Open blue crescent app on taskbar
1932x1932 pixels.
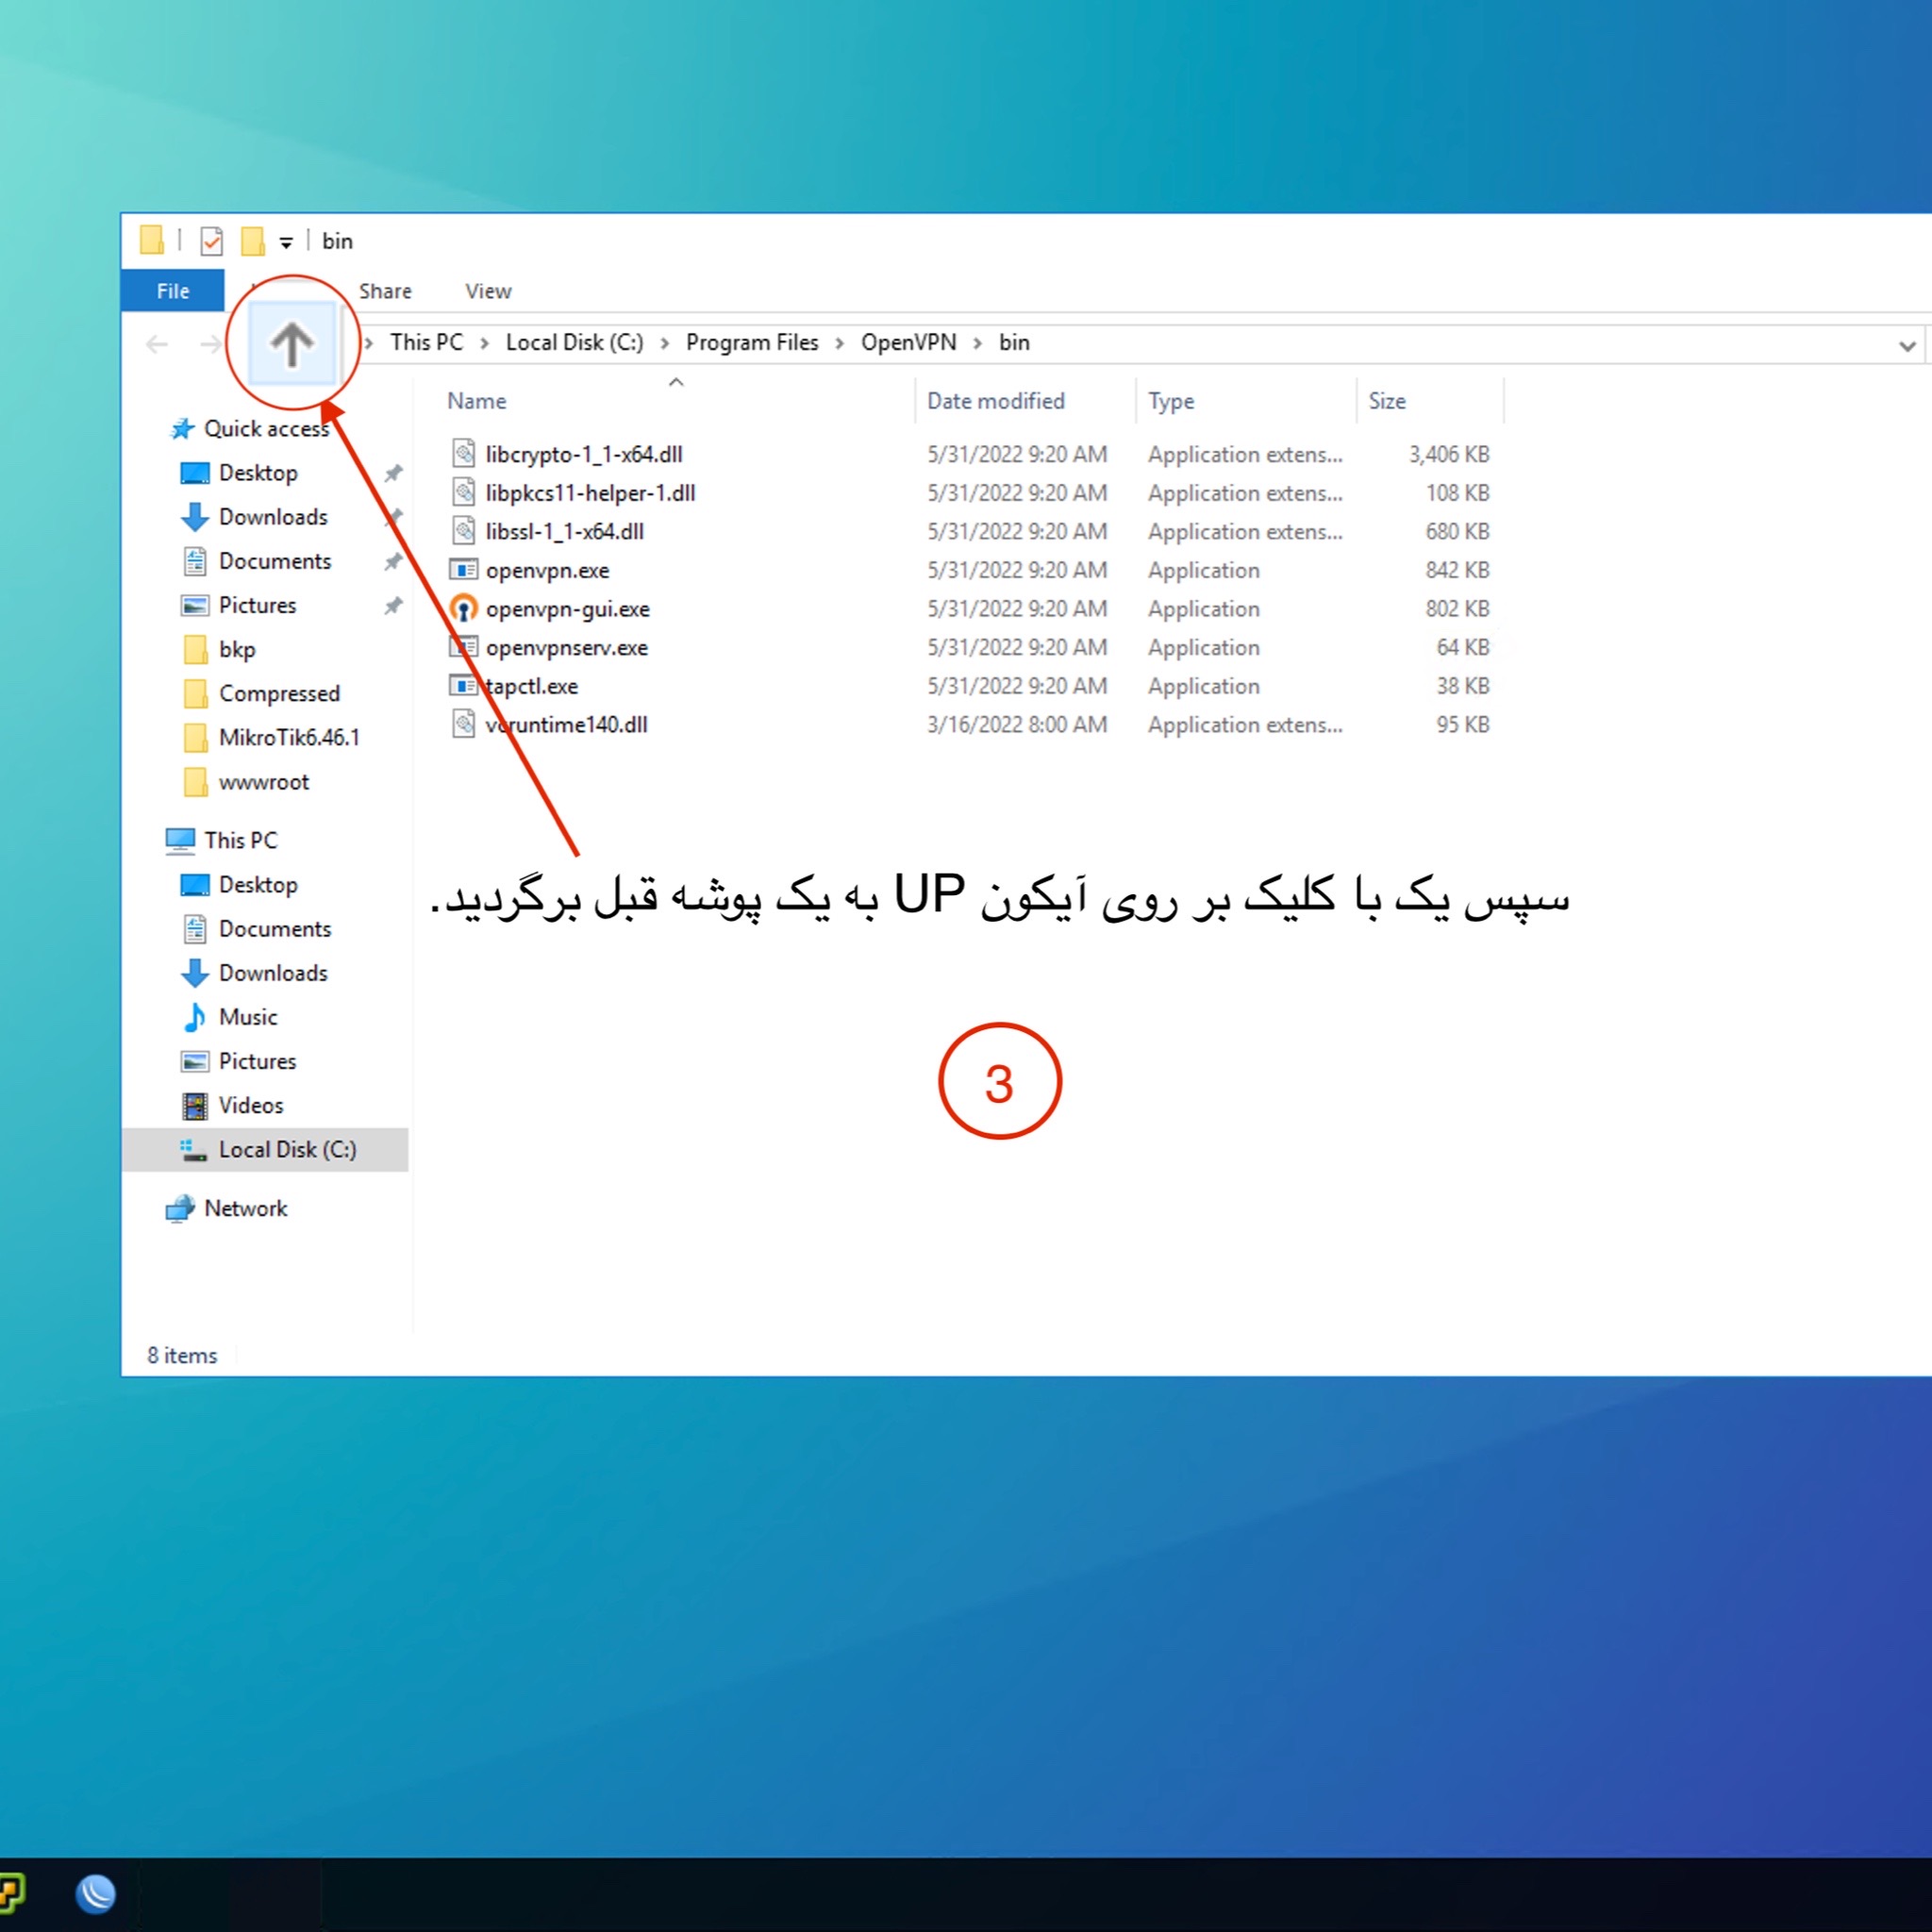click(x=96, y=1892)
